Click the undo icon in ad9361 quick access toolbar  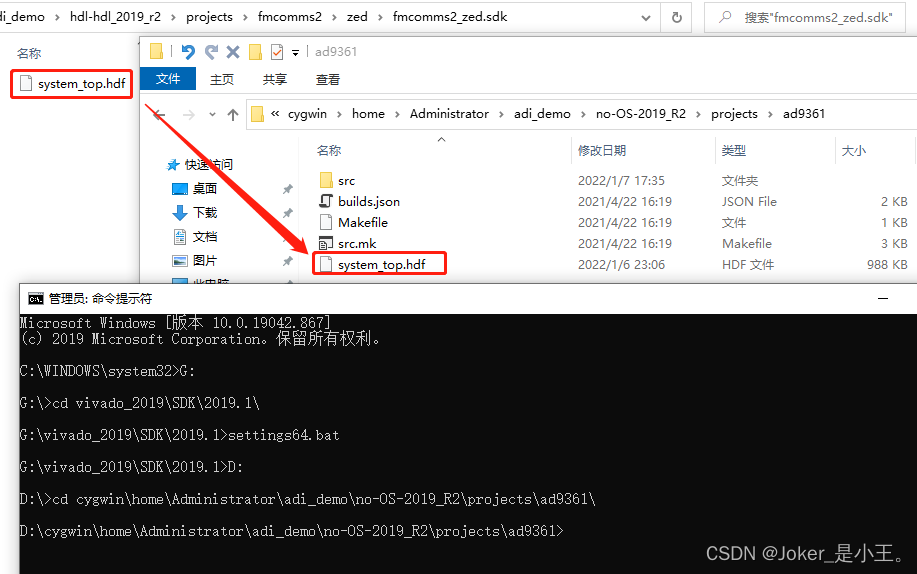click(188, 52)
